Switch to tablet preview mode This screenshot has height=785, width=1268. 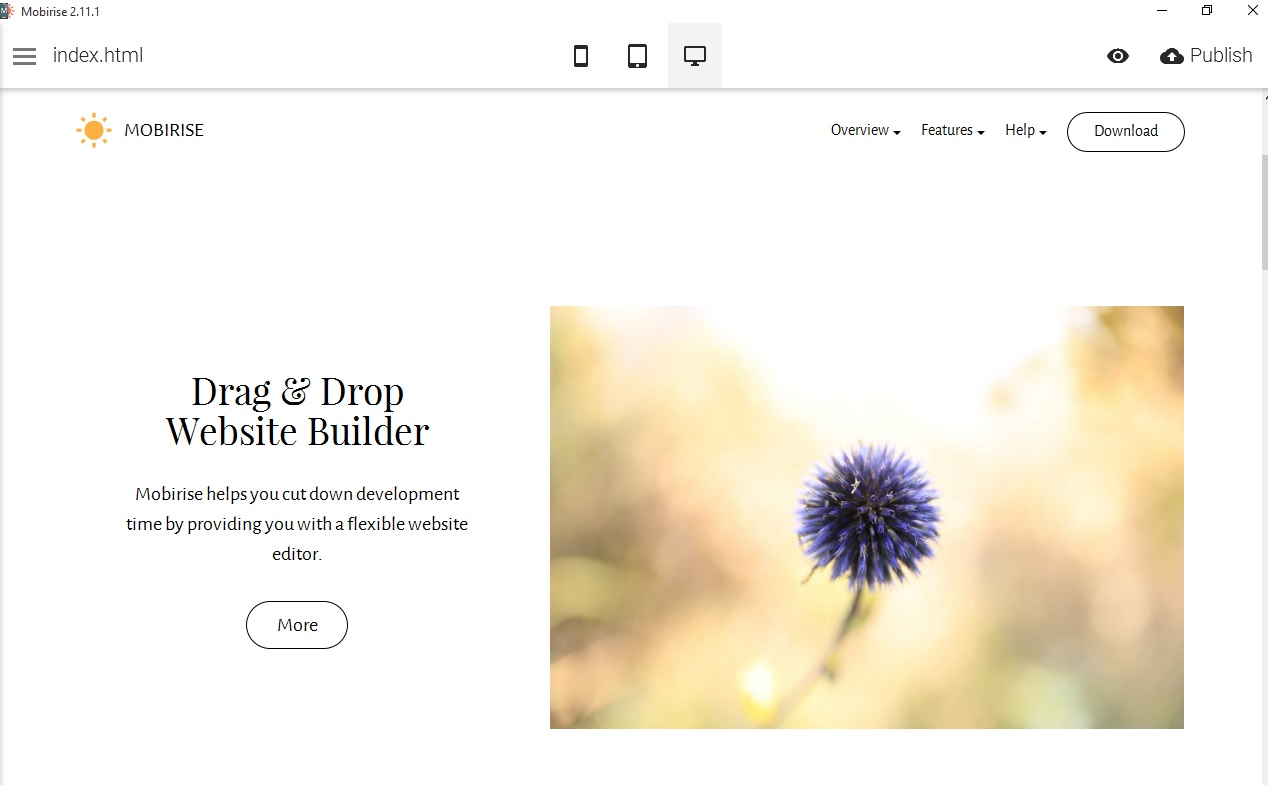tap(637, 56)
